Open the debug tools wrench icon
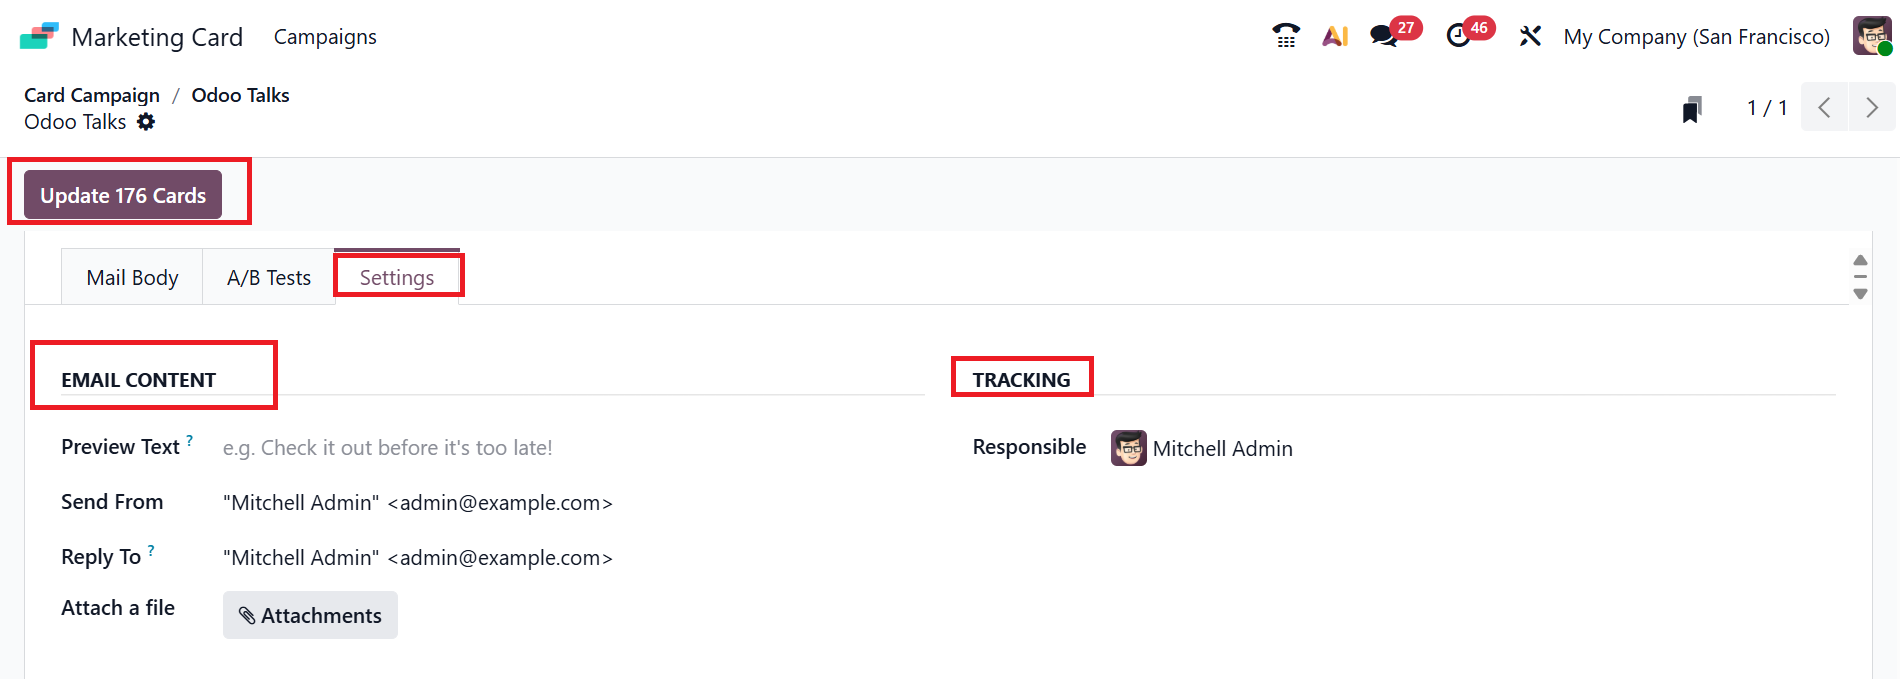 tap(1530, 37)
